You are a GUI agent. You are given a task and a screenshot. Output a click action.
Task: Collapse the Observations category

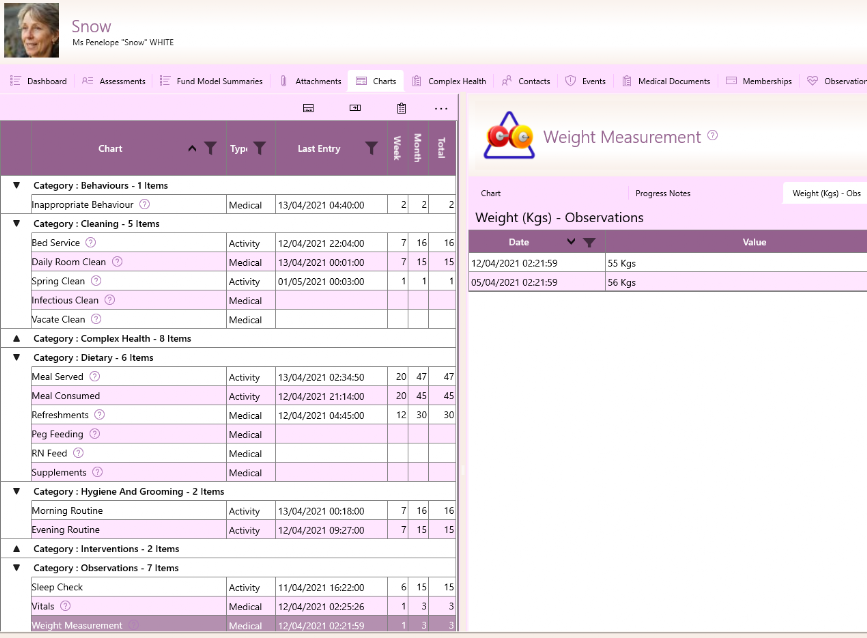17,567
